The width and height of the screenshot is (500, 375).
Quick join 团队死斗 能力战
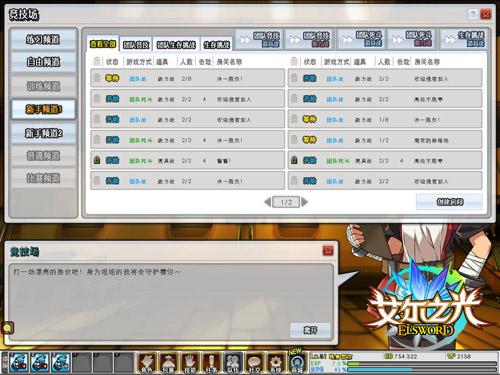(x=412, y=39)
